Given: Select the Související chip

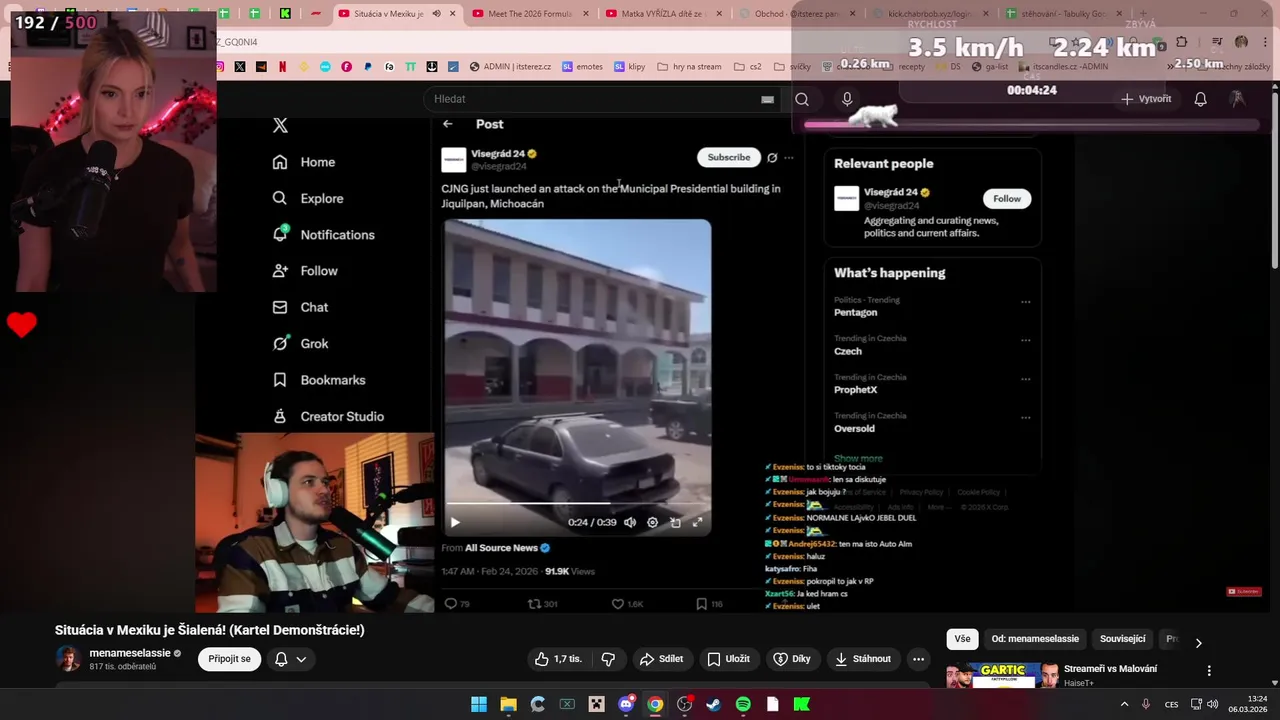Looking at the screenshot, I should [x=1123, y=639].
